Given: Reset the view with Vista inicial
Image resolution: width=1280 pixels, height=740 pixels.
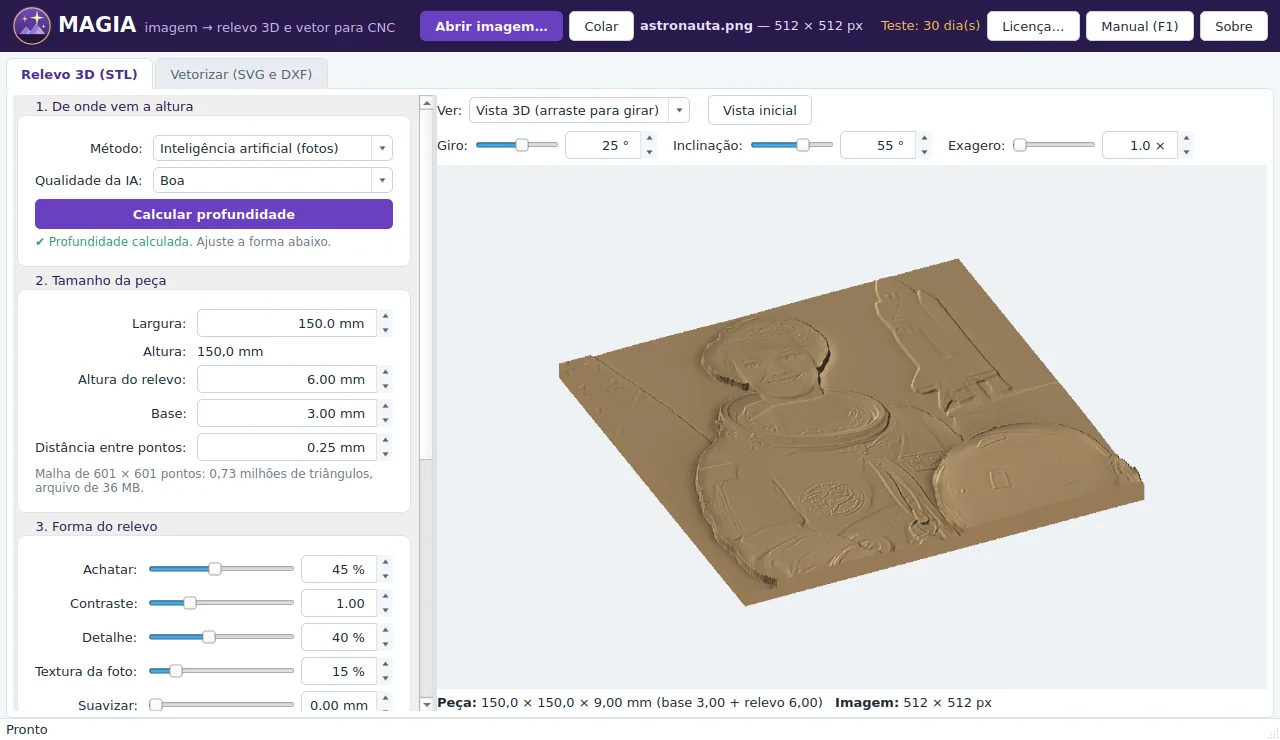Looking at the screenshot, I should 760,110.
